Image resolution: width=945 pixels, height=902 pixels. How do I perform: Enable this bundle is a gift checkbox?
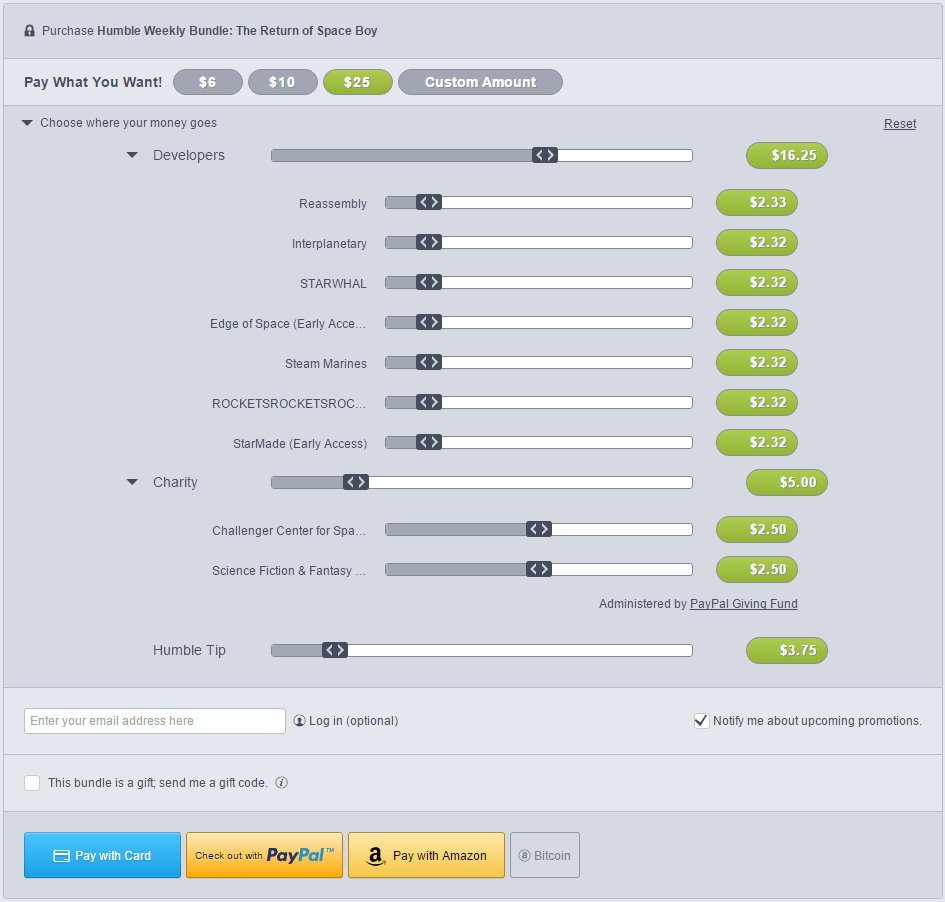click(x=33, y=783)
